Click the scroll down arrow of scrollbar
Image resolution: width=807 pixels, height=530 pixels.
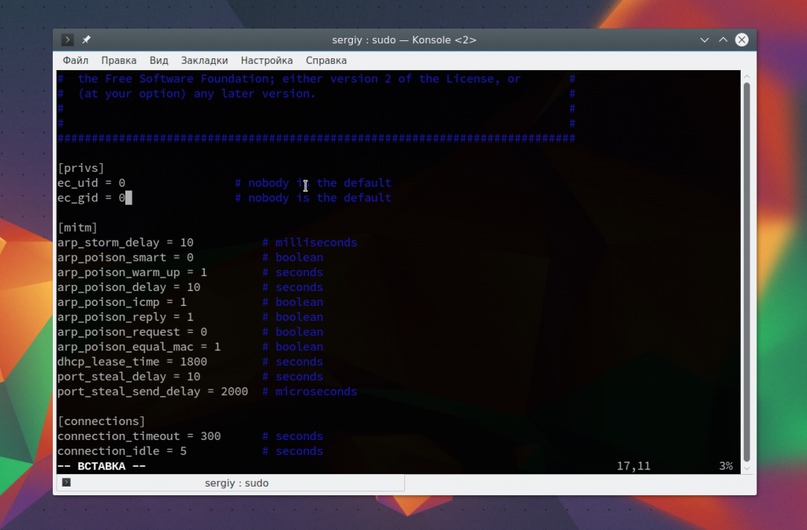click(x=747, y=467)
